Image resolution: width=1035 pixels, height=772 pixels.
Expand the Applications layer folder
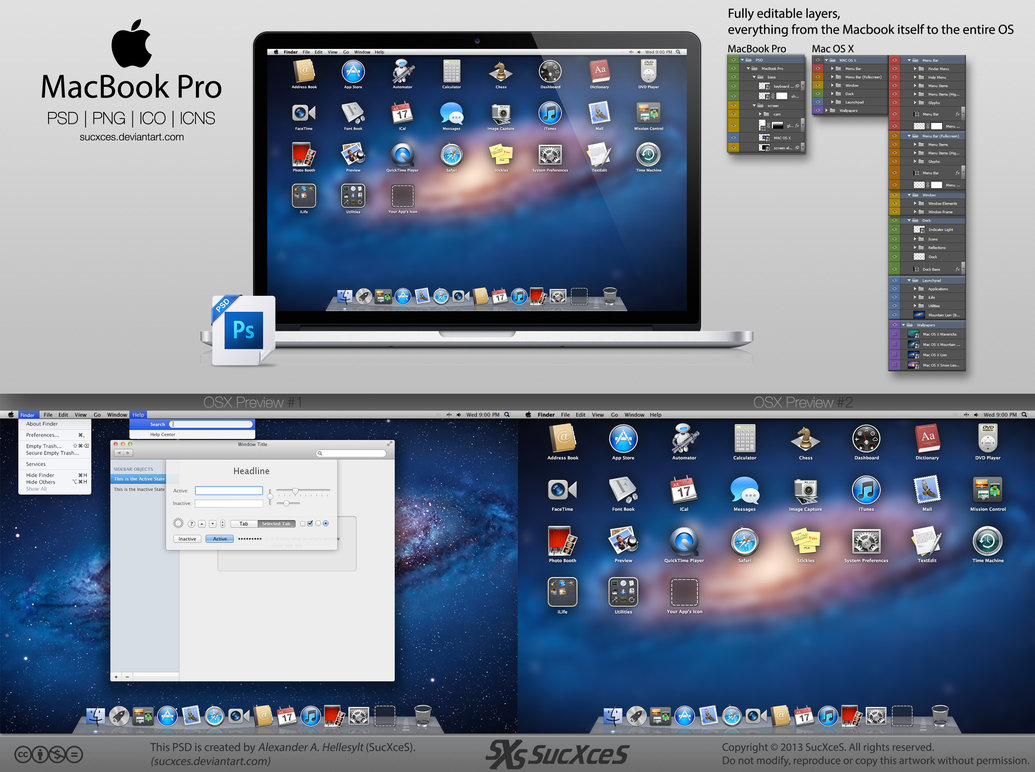[915, 289]
